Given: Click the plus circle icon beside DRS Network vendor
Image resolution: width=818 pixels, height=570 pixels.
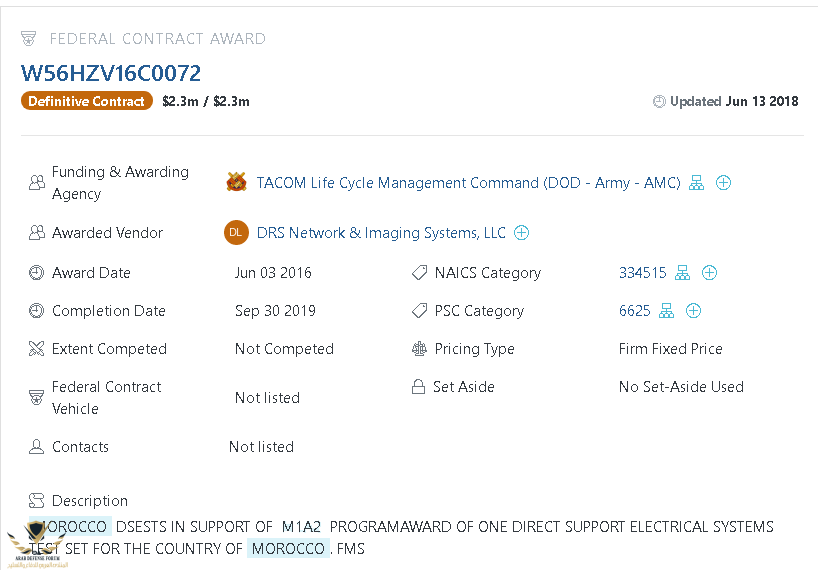Looking at the screenshot, I should 521,233.
